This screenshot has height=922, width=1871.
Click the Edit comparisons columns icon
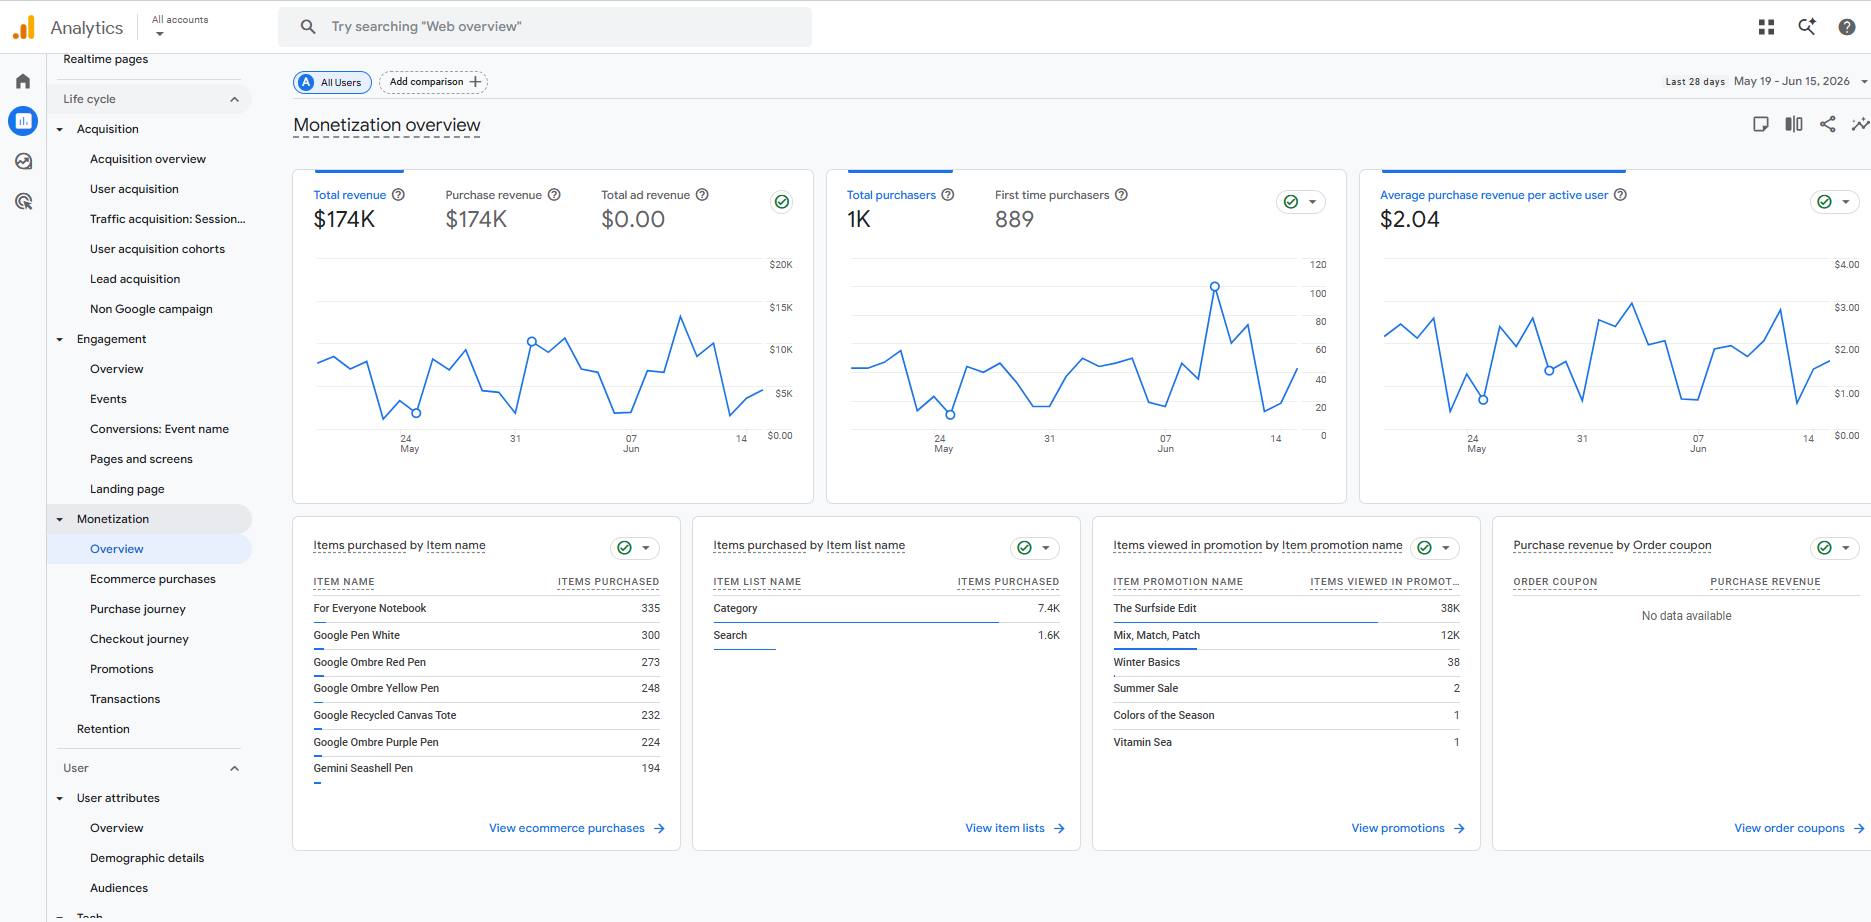(1794, 124)
